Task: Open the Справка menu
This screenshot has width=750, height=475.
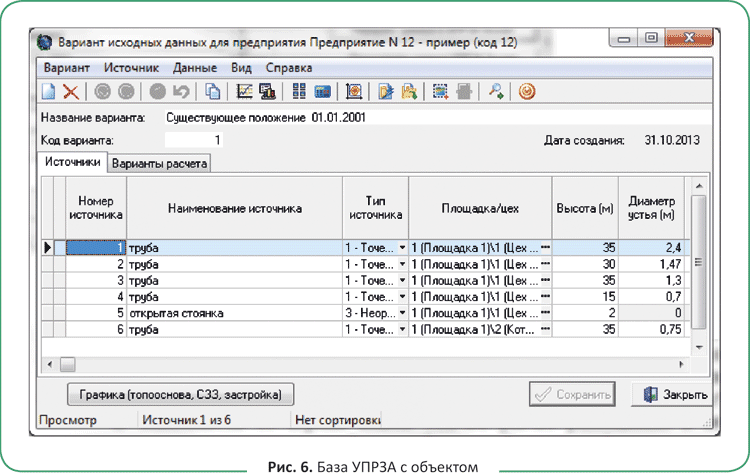Action: tap(289, 68)
